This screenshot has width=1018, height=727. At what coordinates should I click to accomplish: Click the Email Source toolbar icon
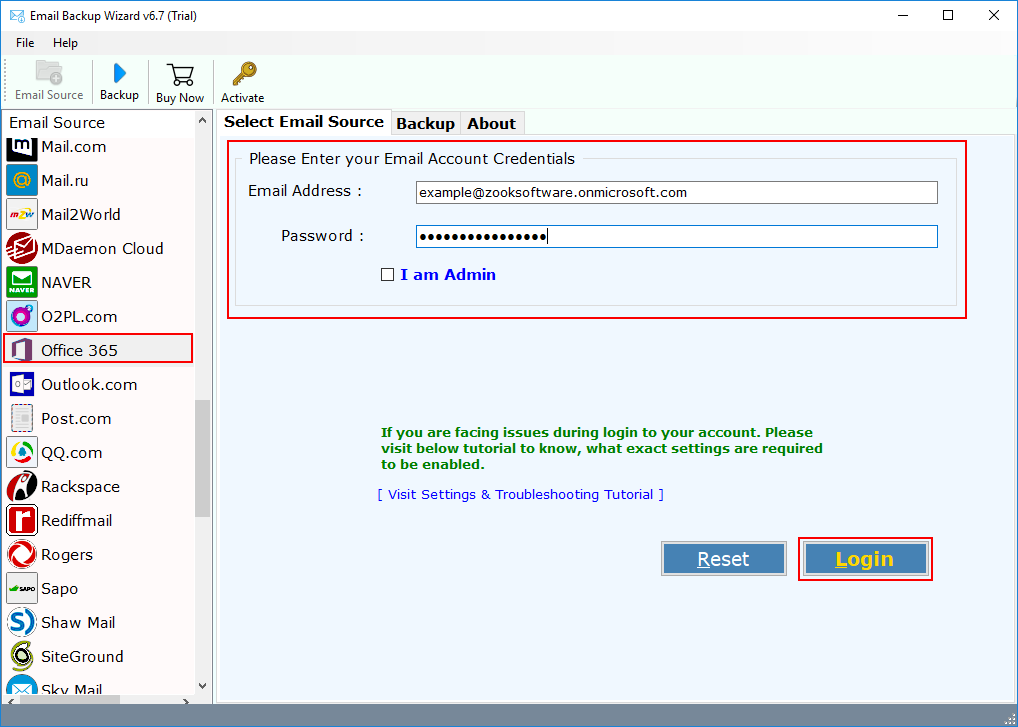tap(49, 72)
